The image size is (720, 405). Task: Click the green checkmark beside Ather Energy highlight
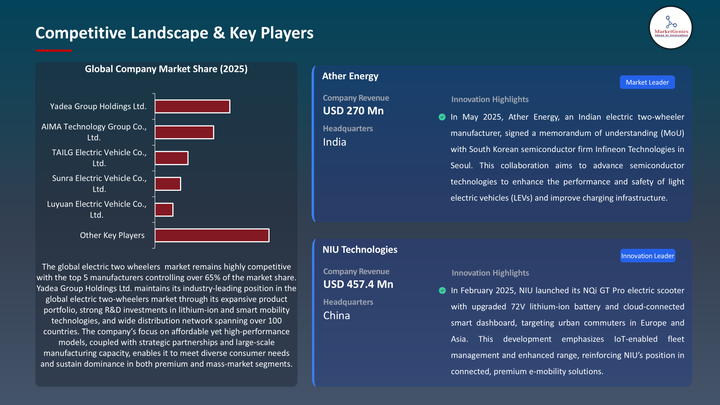442,117
